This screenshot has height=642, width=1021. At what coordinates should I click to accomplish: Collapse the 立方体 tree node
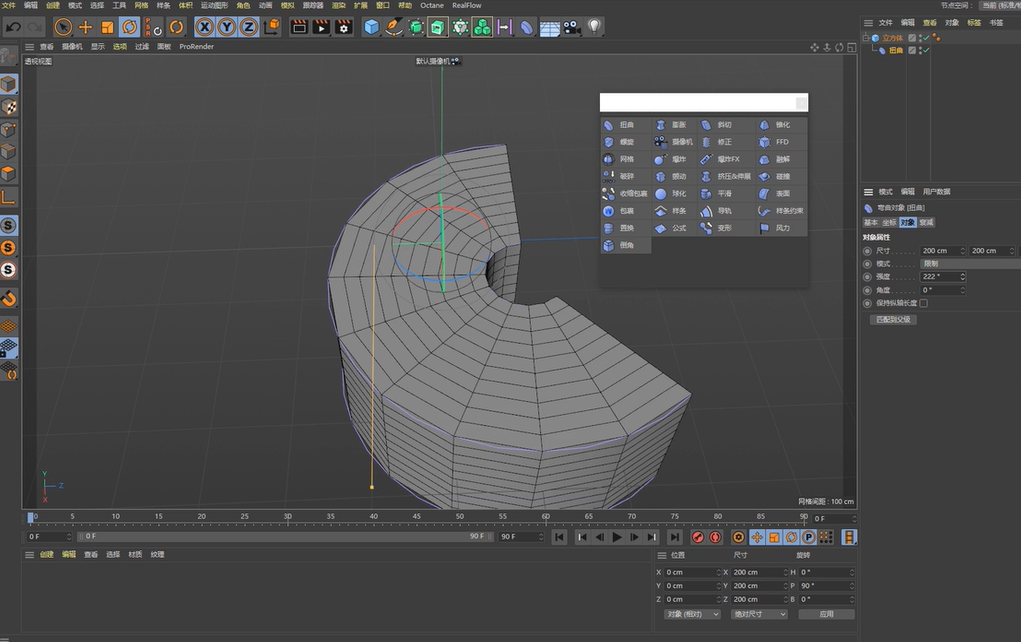(x=866, y=38)
